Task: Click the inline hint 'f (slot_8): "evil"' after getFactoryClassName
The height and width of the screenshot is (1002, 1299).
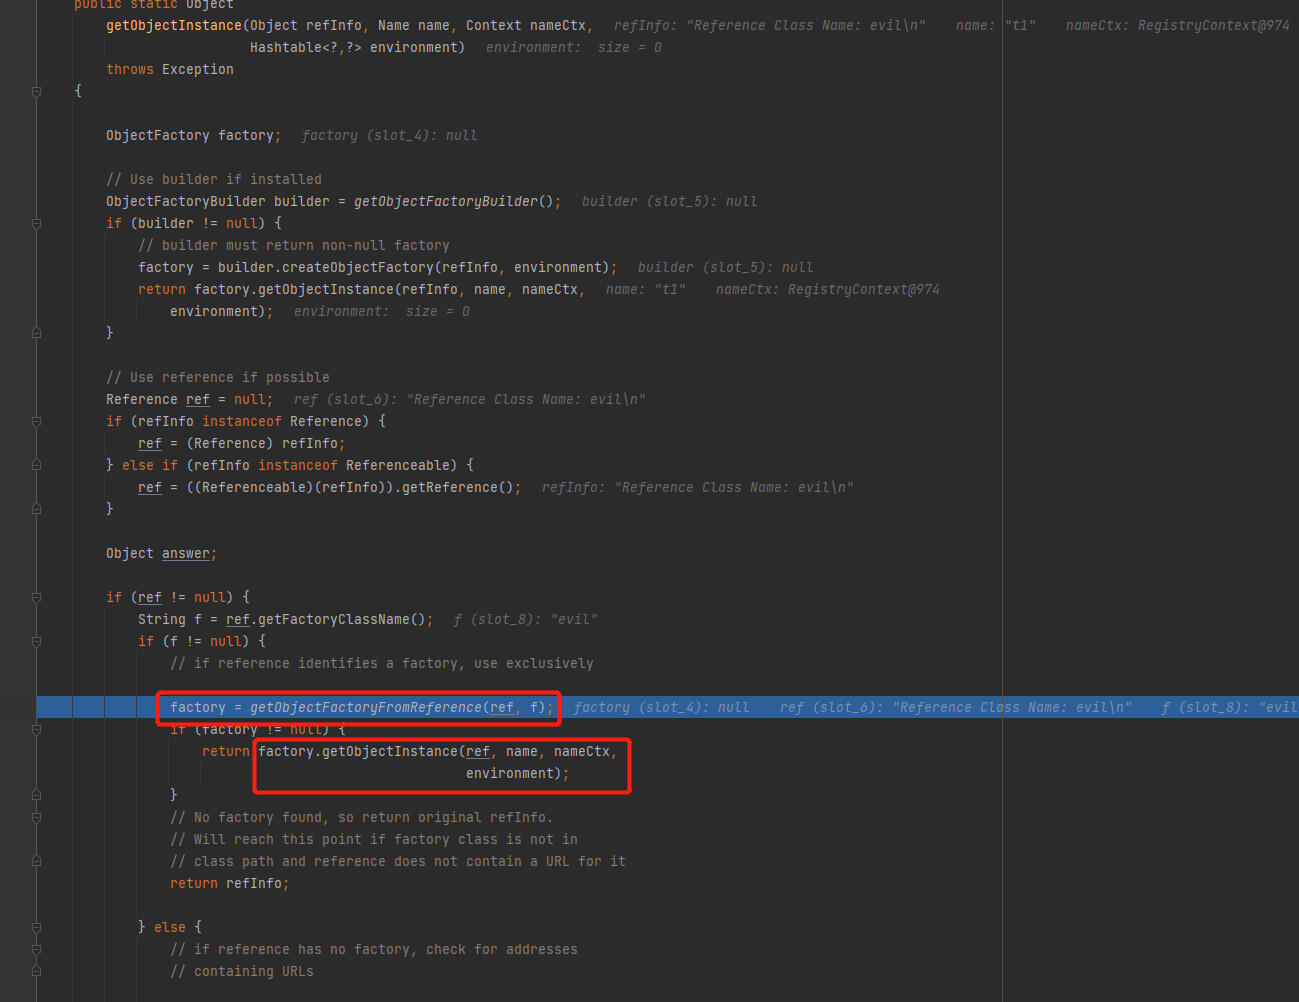Action: [526, 619]
